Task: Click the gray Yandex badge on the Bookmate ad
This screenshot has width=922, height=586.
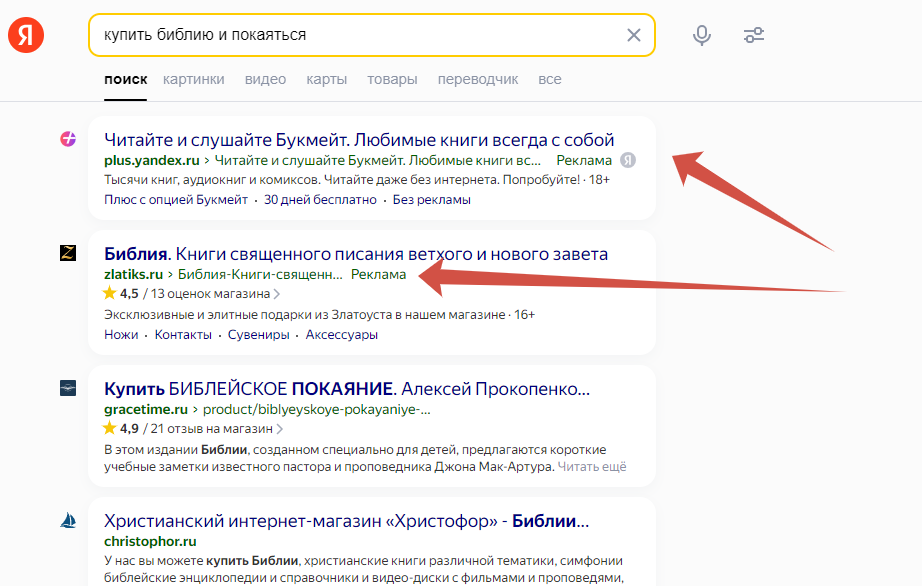Action: click(x=628, y=160)
